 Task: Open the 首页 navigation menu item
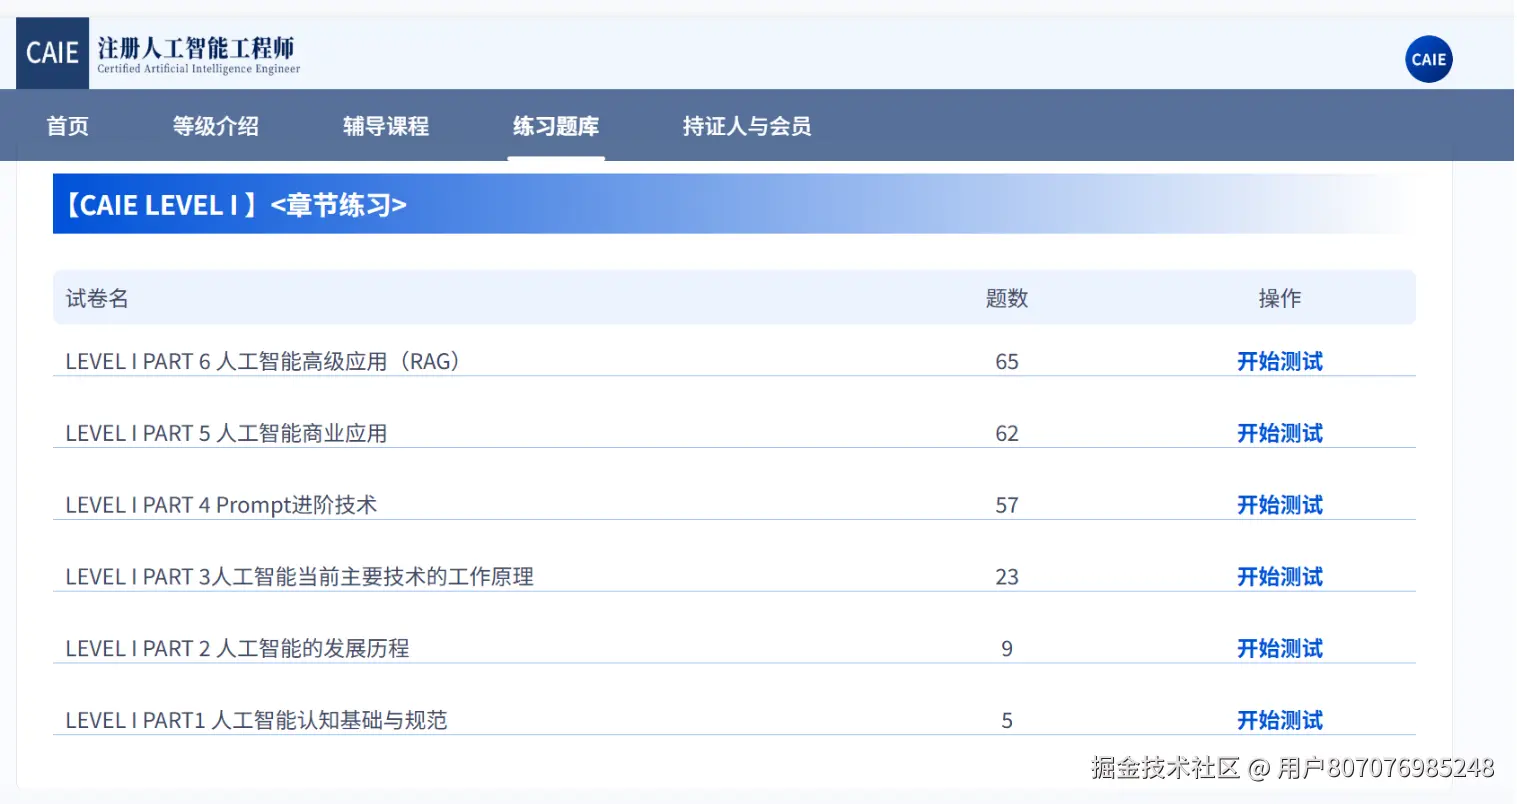66,125
